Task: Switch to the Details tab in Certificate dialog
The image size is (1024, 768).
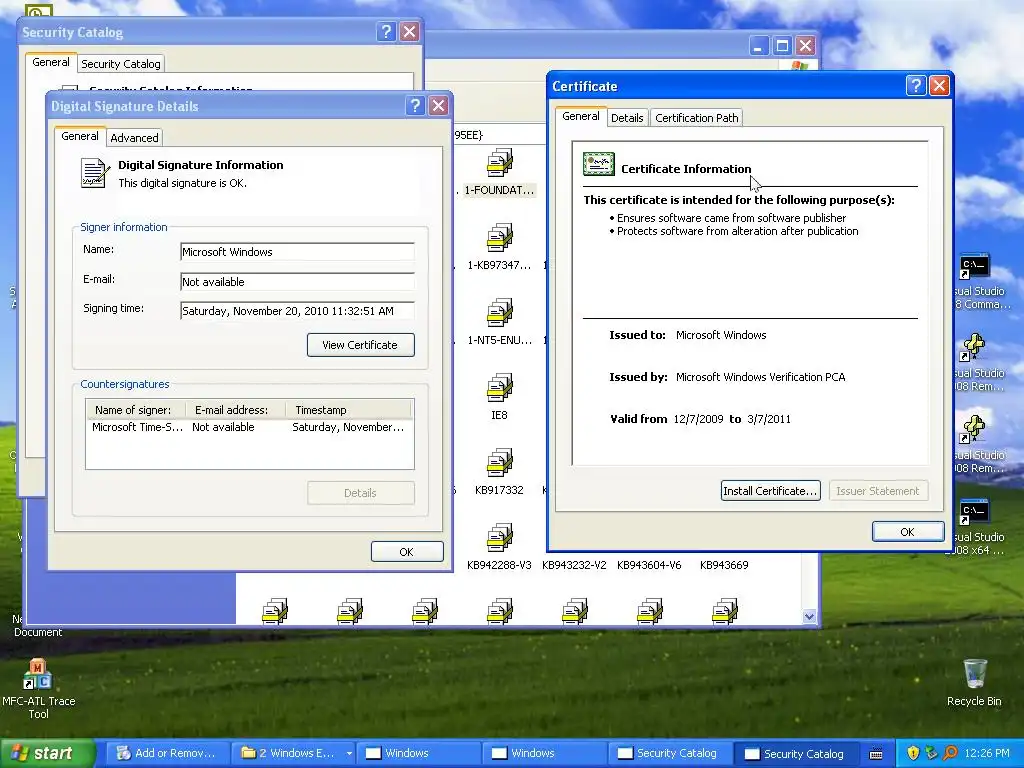Action: (x=627, y=118)
